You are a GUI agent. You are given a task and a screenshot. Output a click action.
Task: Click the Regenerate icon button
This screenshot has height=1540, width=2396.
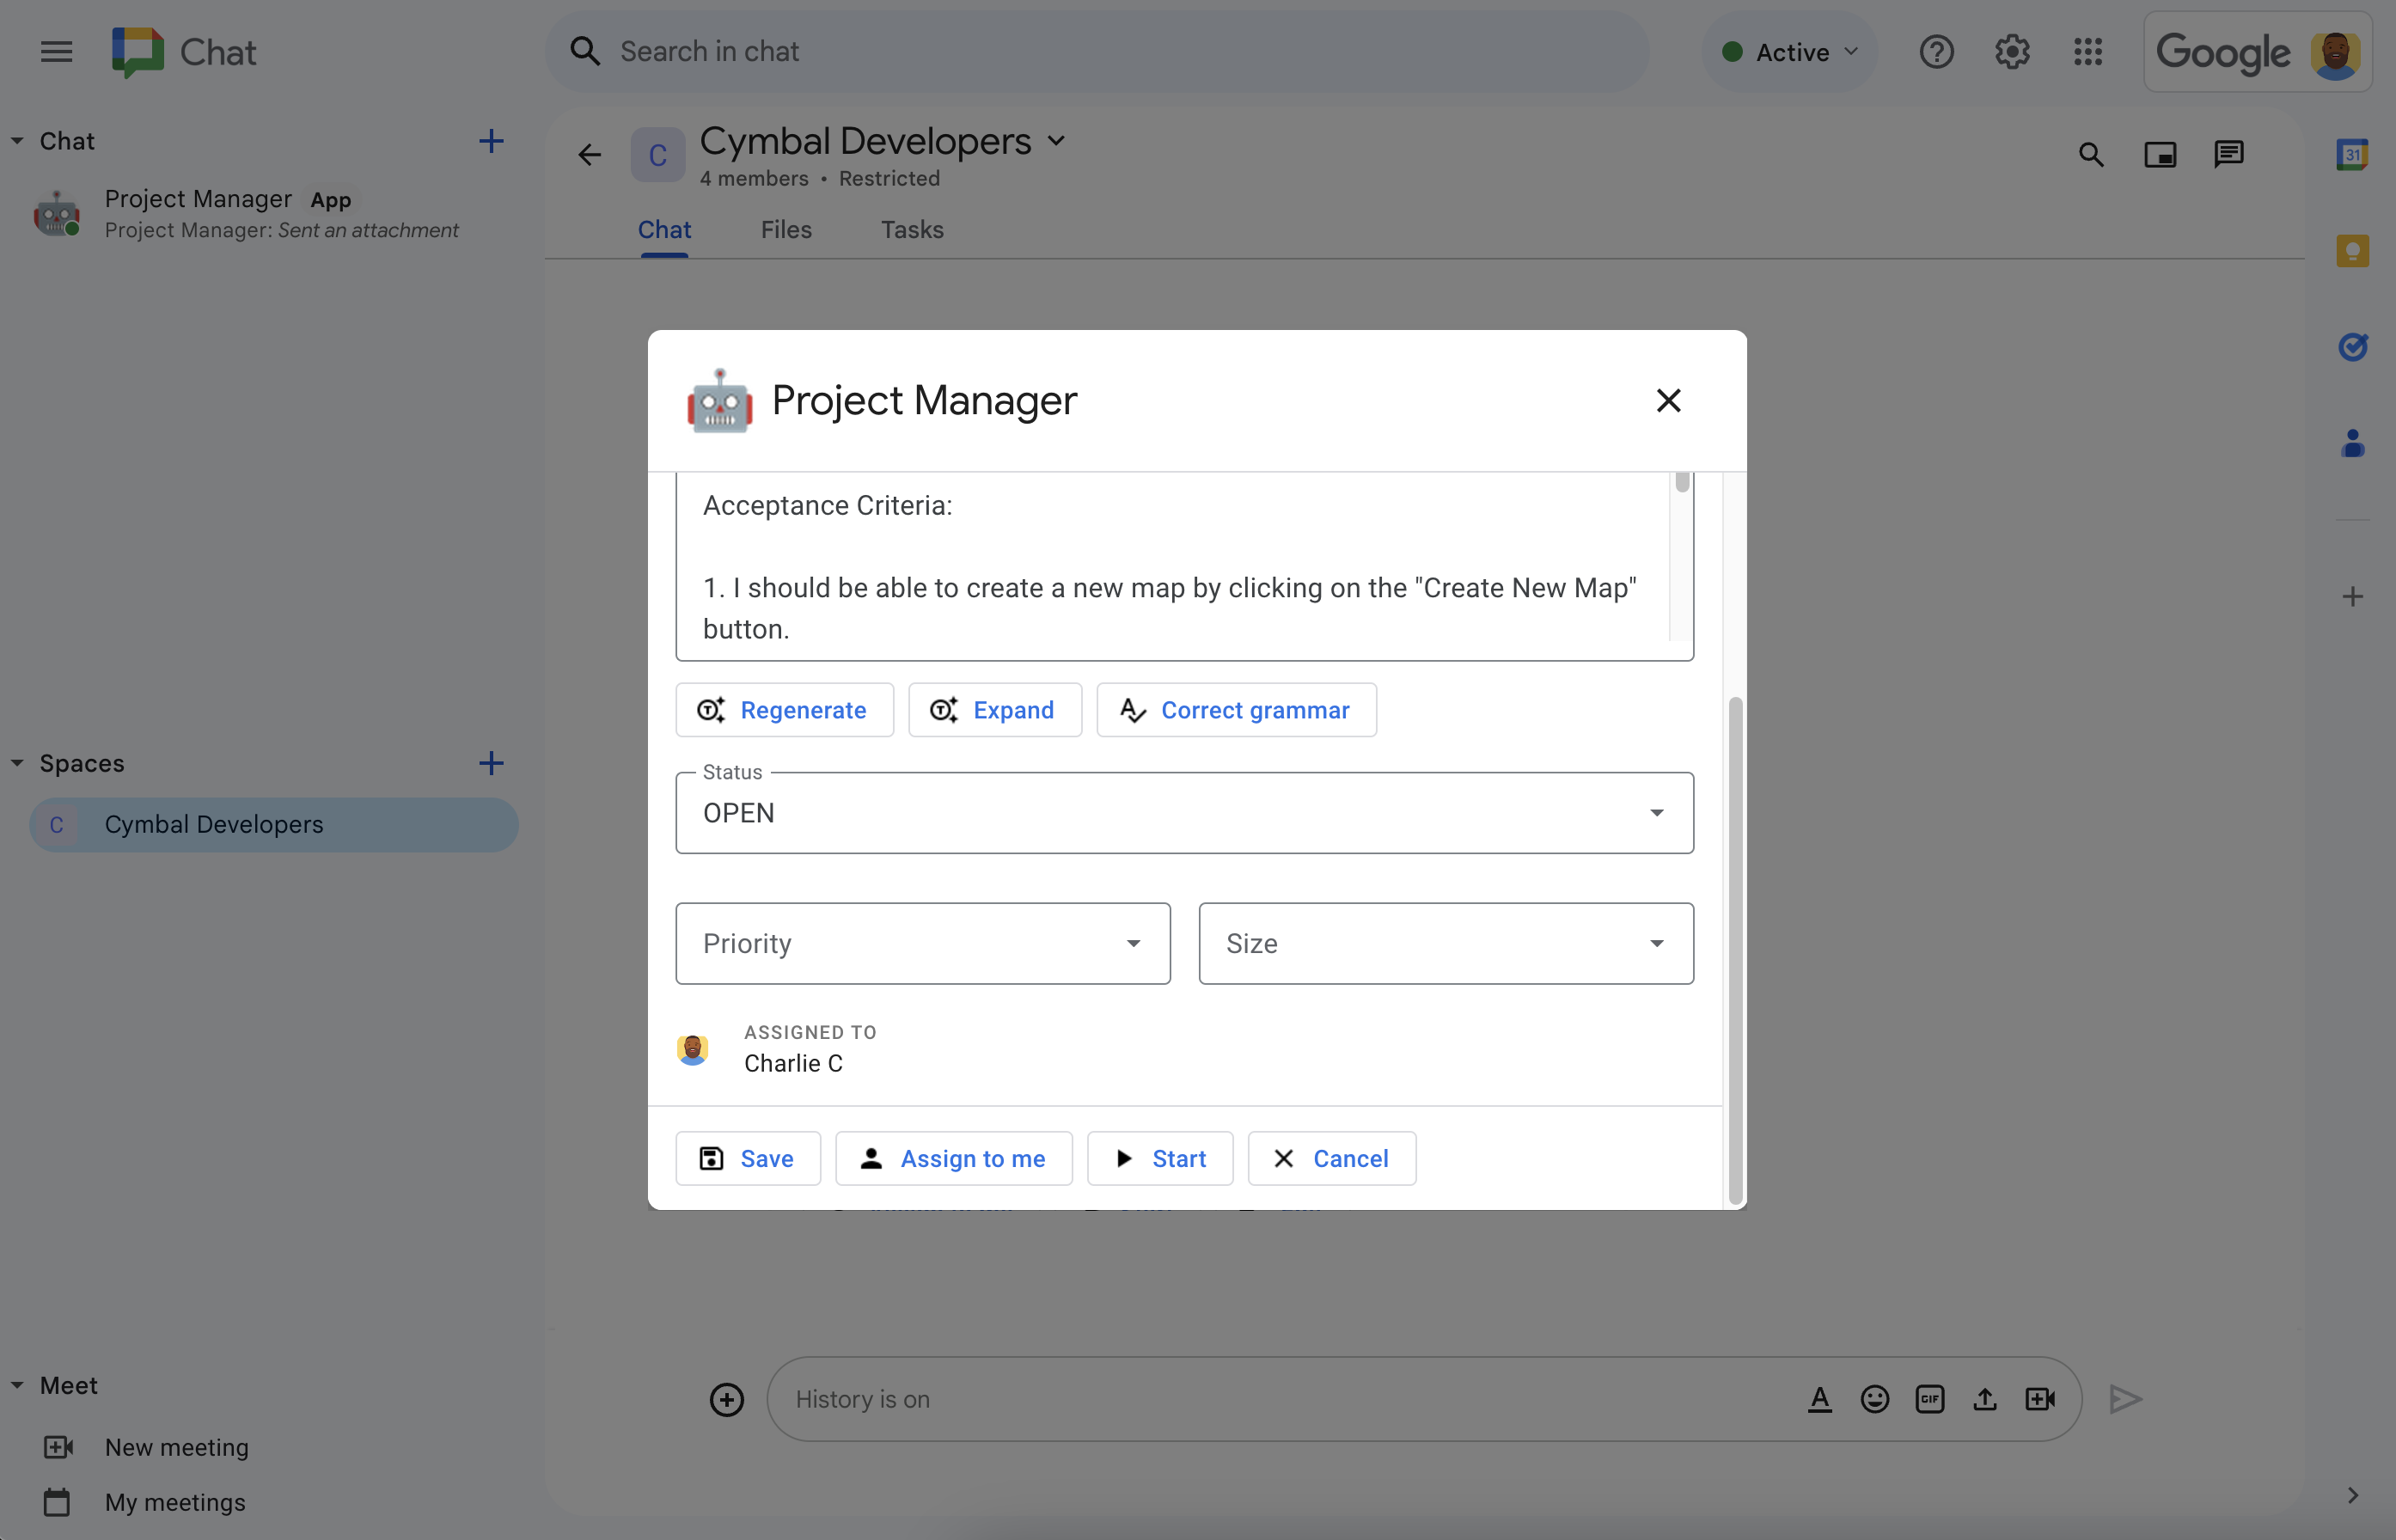click(x=711, y=709)
